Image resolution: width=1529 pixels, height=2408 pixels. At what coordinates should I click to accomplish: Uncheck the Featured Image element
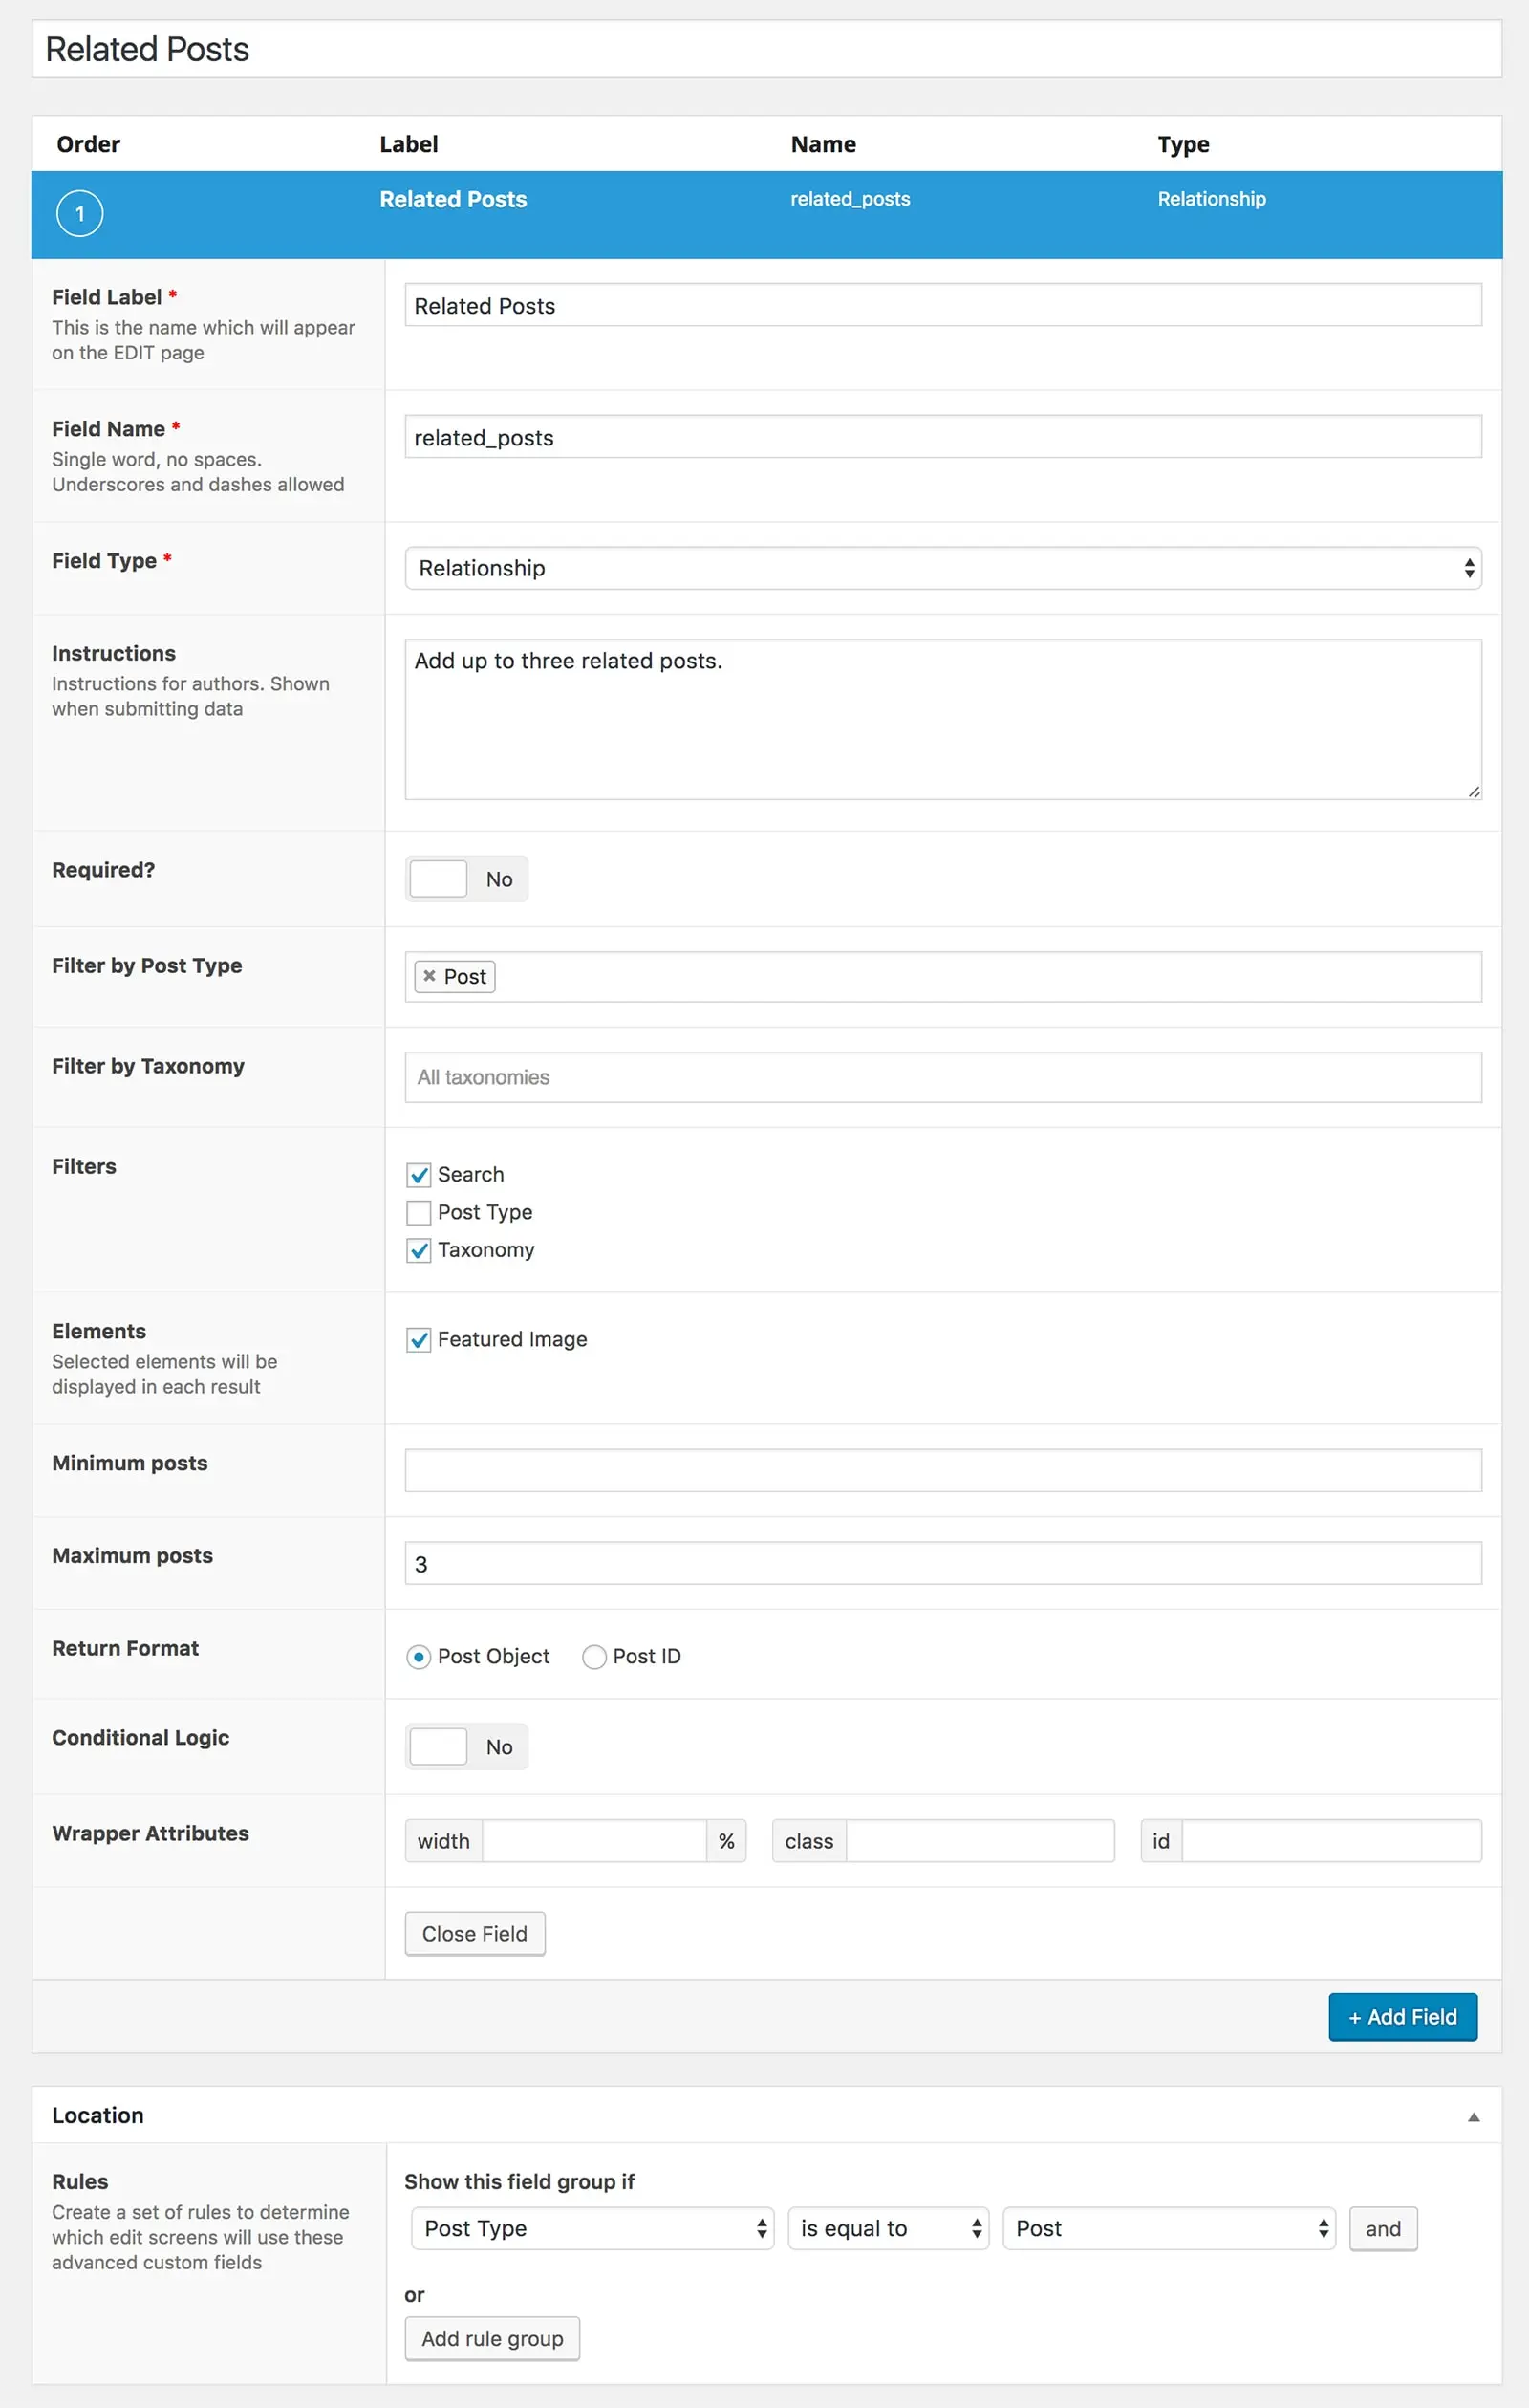(x=419, y=1340)
